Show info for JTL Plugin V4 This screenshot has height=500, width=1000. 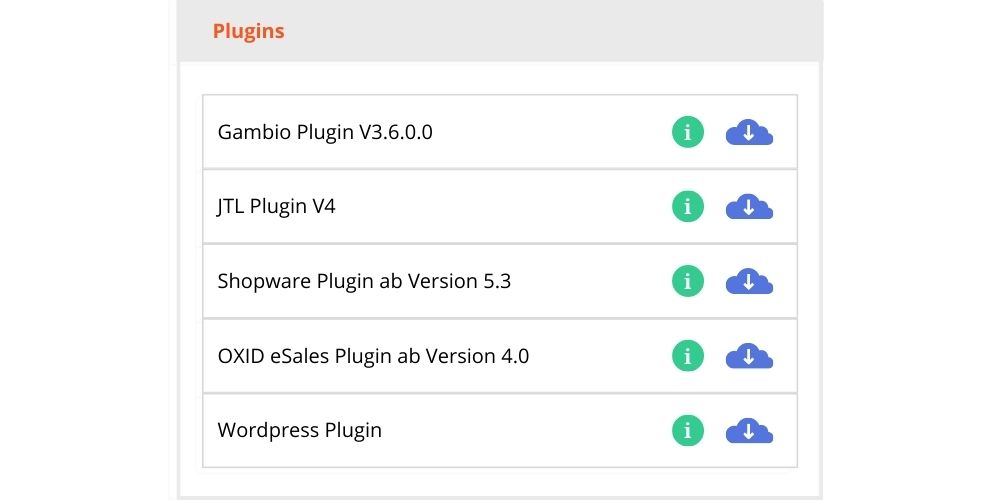pyautogui.click(x=687, y=207)
